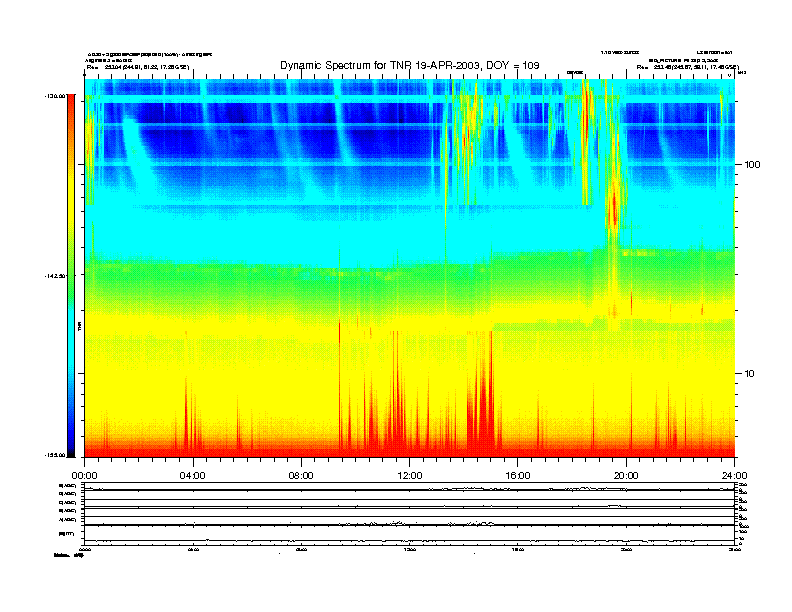Click the '-130.00' color bar label
This screenshot has height=612, width=792.
point(55,95)
